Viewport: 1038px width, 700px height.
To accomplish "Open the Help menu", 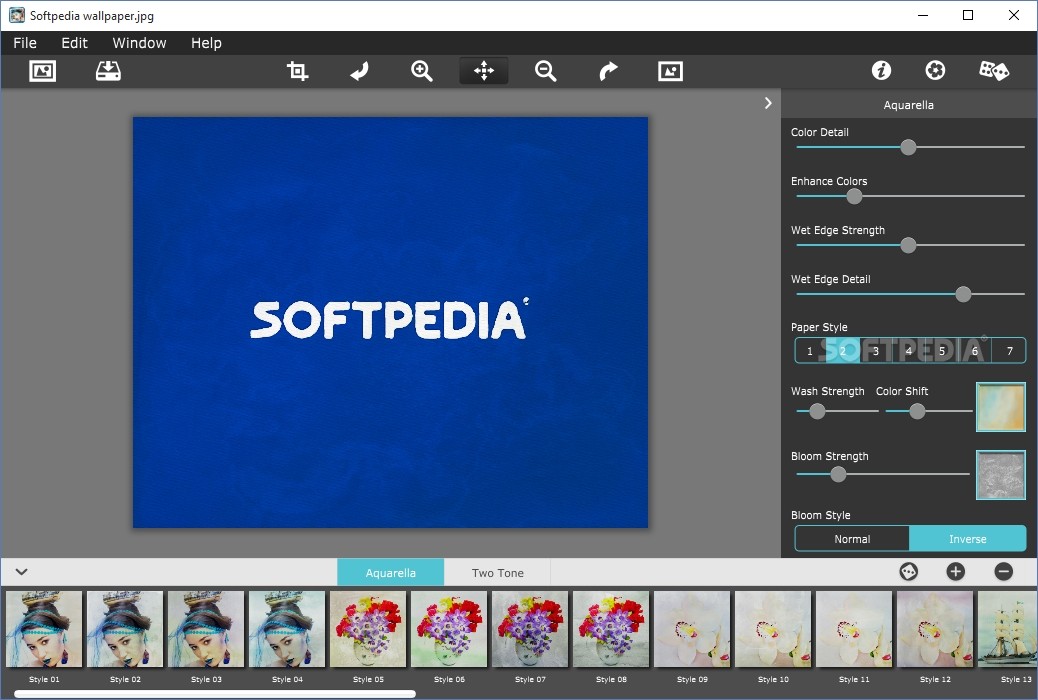I will click(206, 43).
